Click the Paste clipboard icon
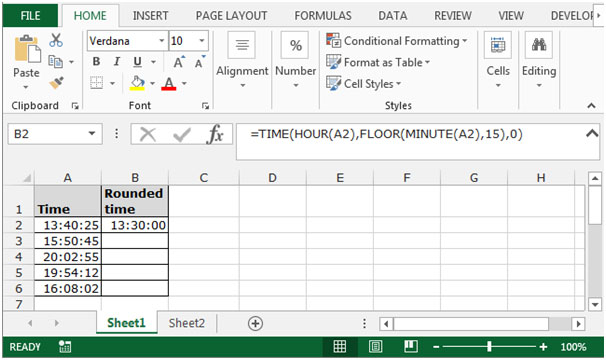The height and width of the screenshot is (360, 606). 27,49
